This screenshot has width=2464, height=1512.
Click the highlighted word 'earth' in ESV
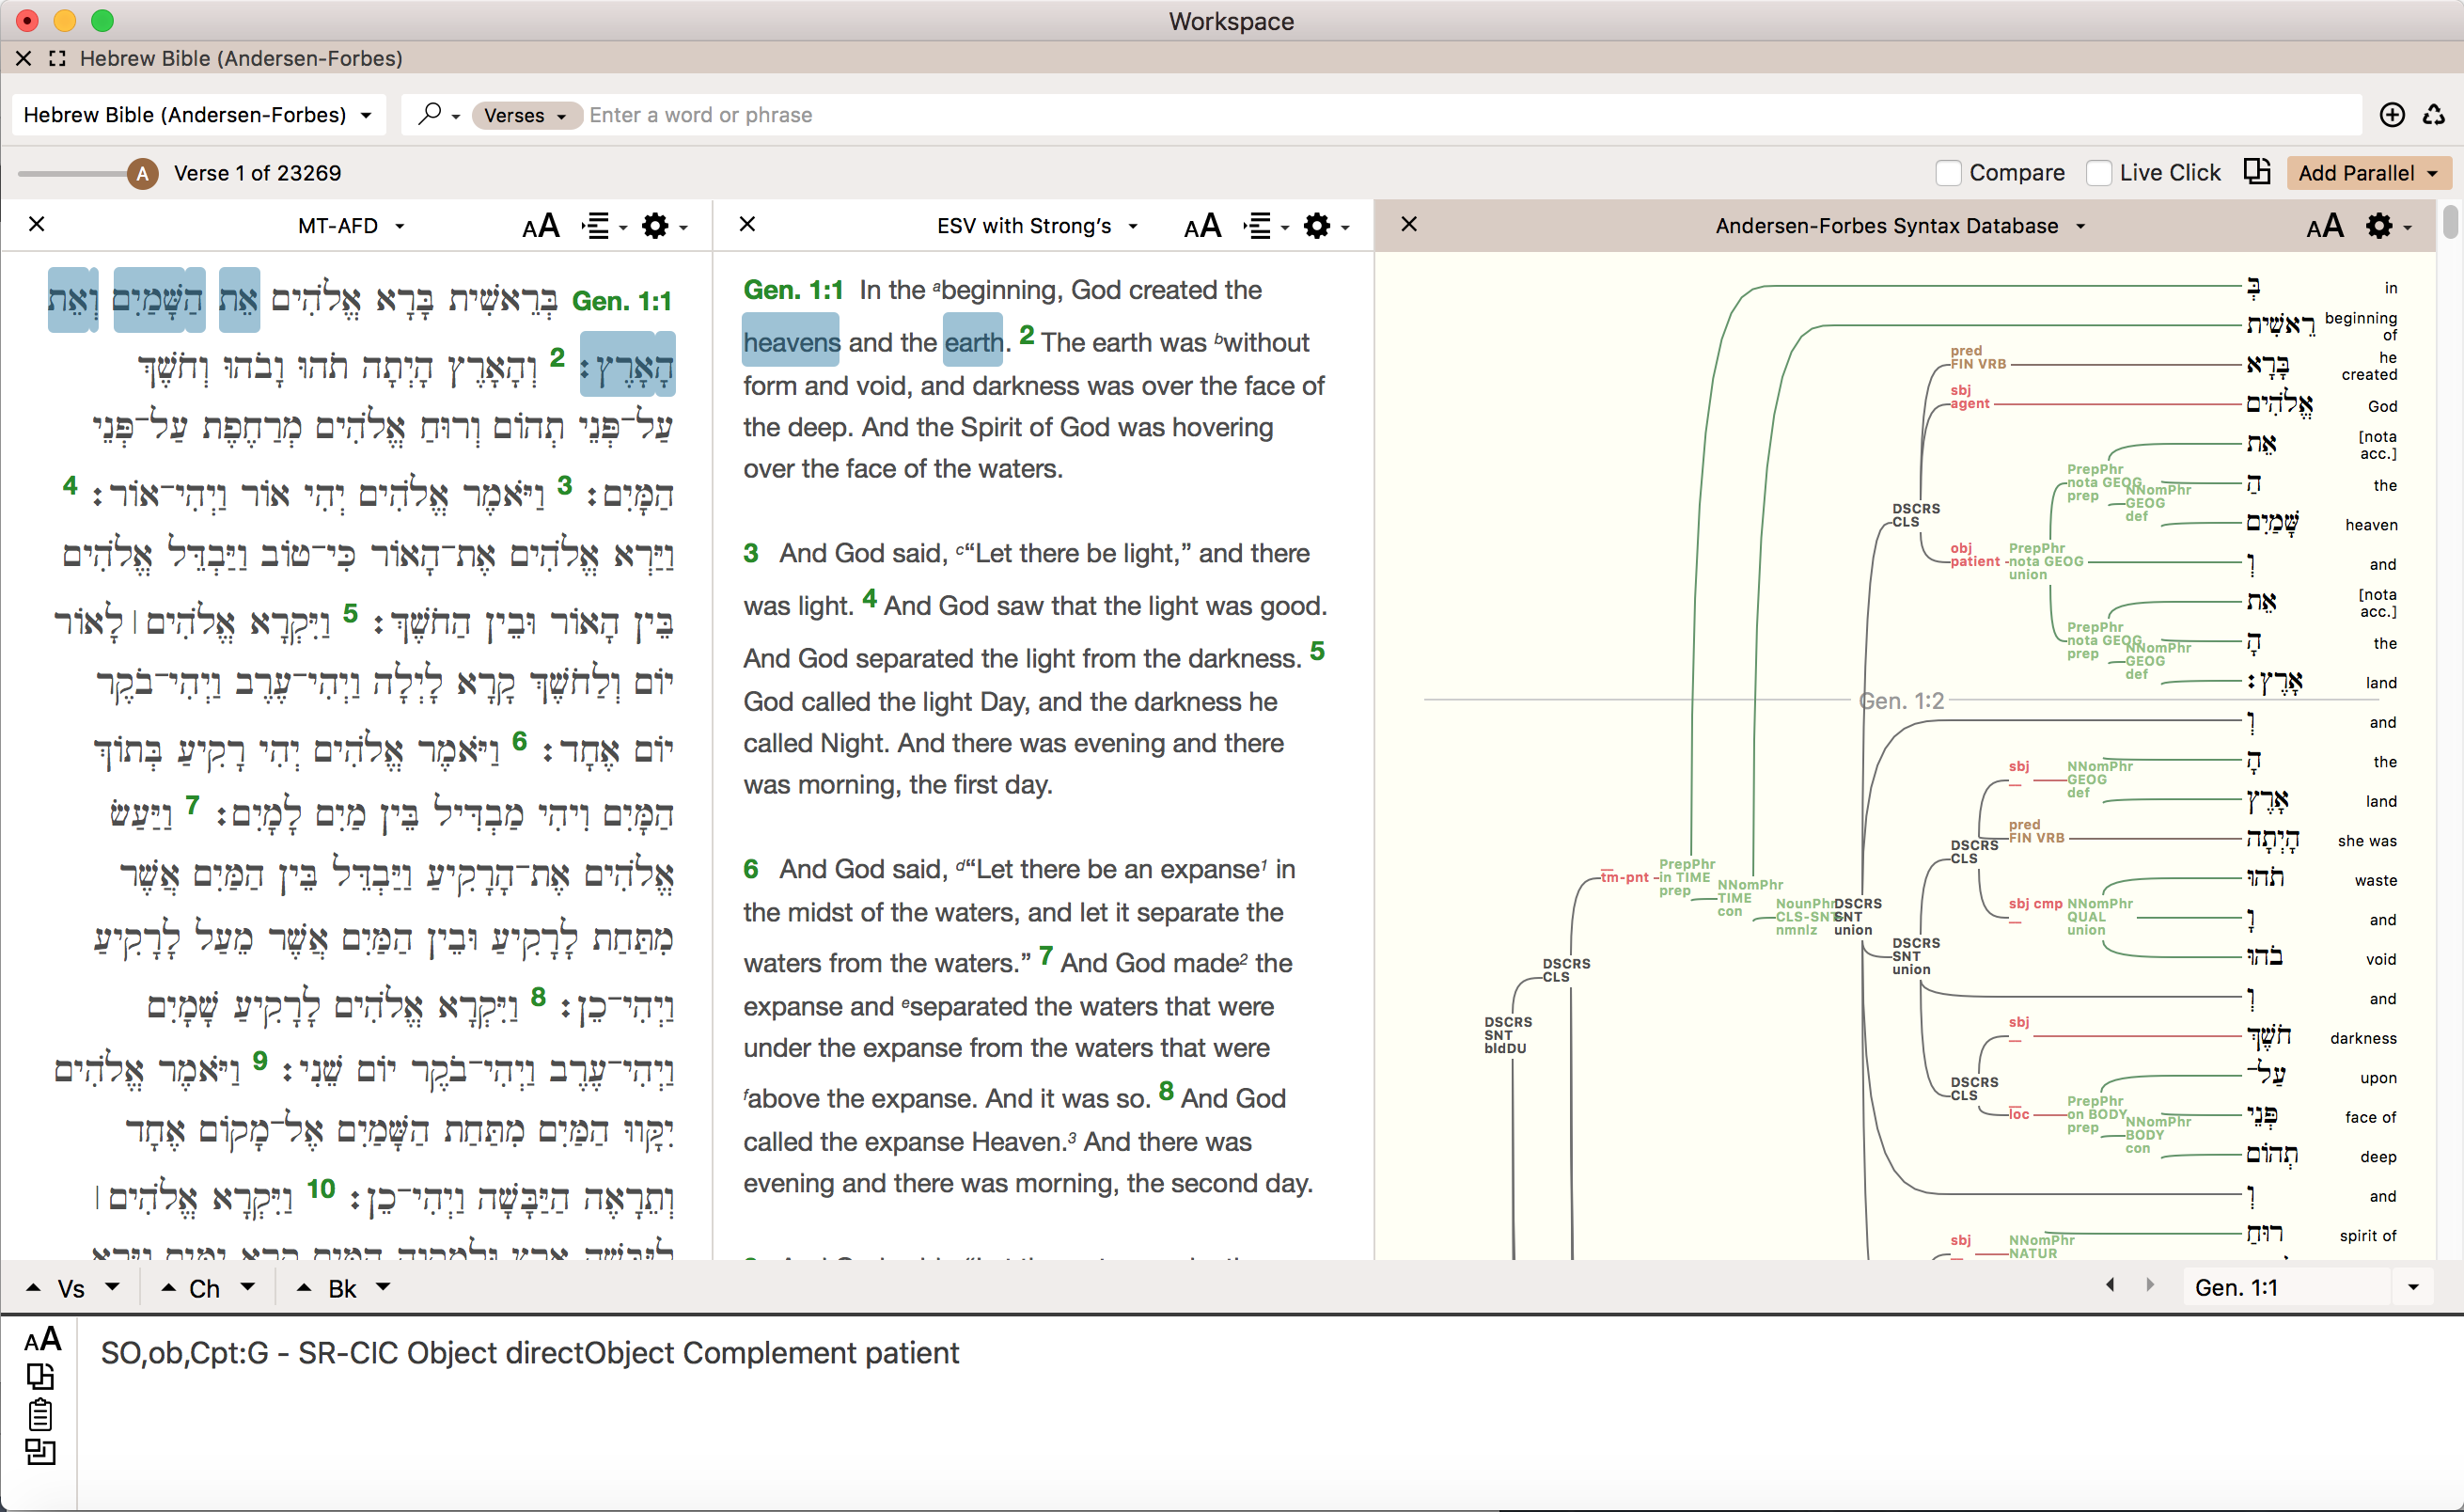973,342
